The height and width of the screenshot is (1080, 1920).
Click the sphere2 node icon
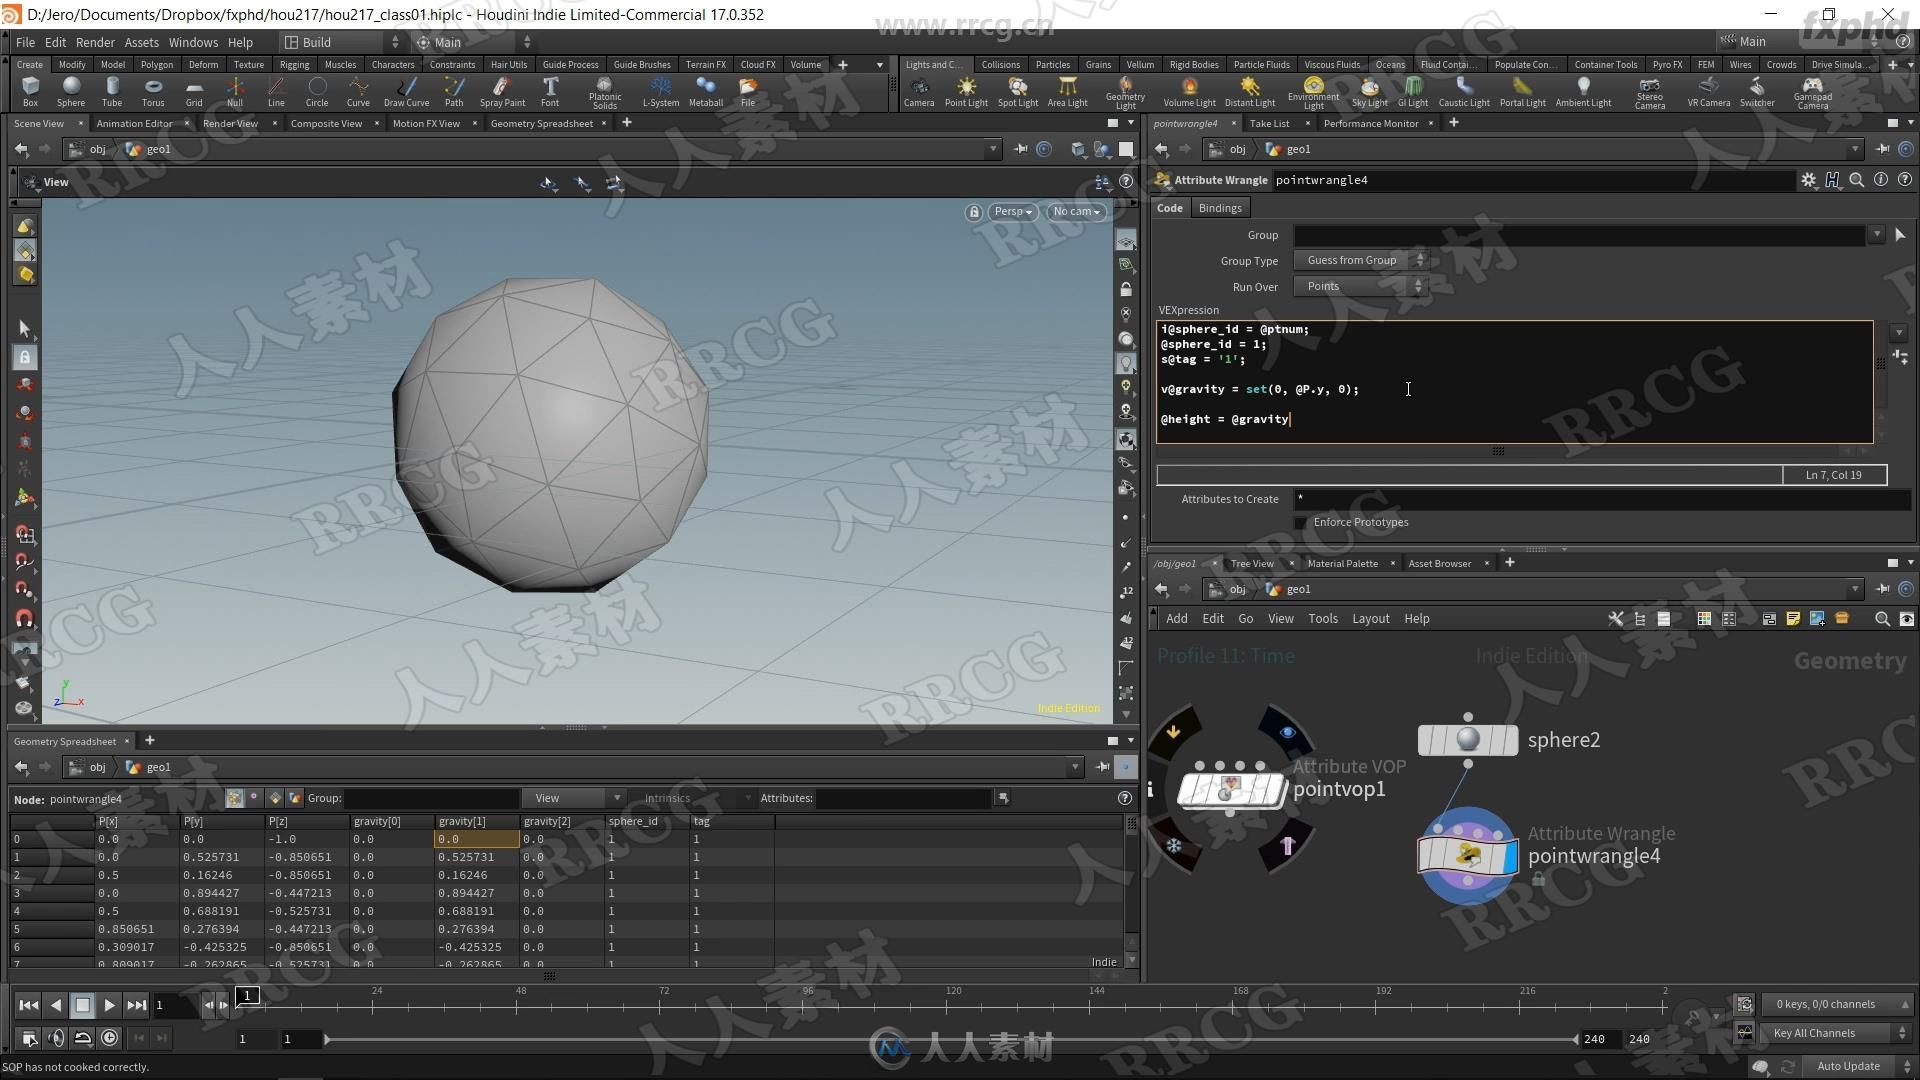pyautogui.click(x=1466, y=740)
